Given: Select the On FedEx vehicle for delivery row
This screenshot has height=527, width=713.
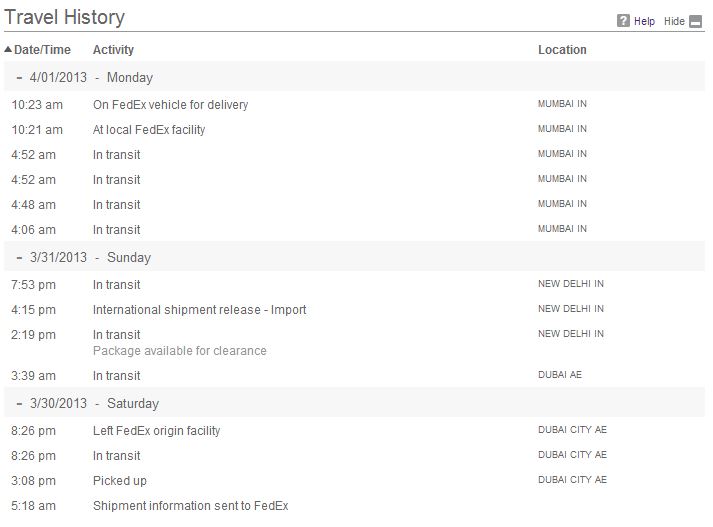Looking at the screenshot, I should click(x=354, y=105).
